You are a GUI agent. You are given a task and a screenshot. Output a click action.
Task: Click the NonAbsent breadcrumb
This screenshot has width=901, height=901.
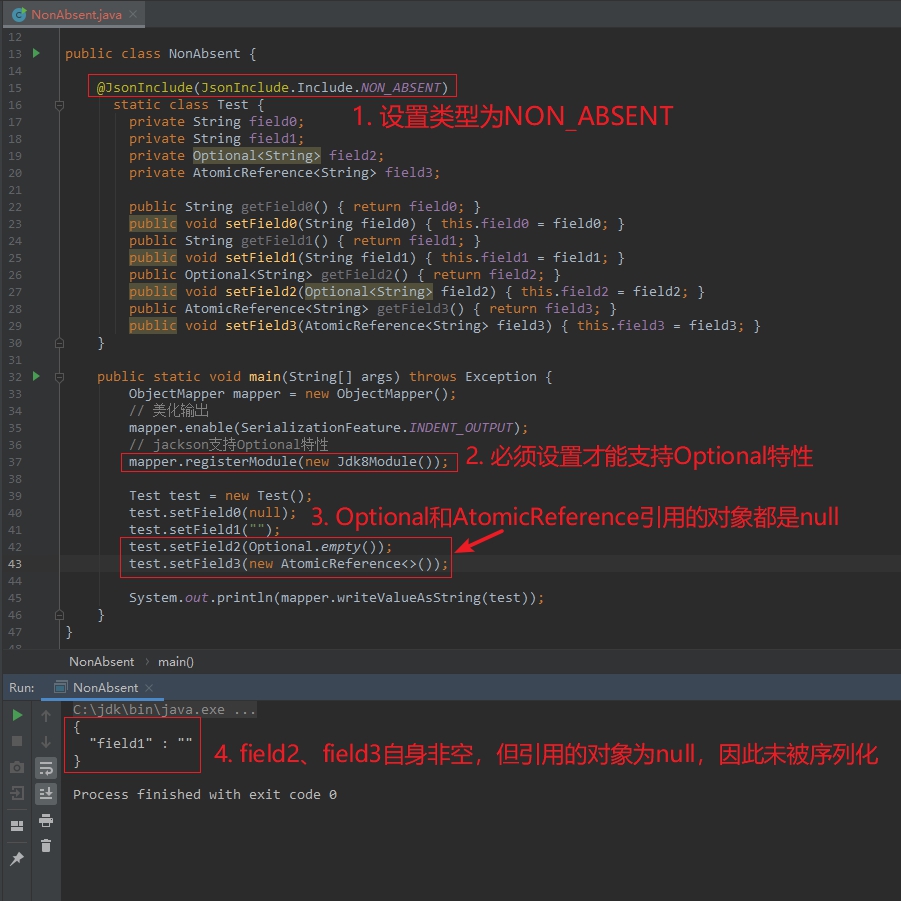pos(102,661)
